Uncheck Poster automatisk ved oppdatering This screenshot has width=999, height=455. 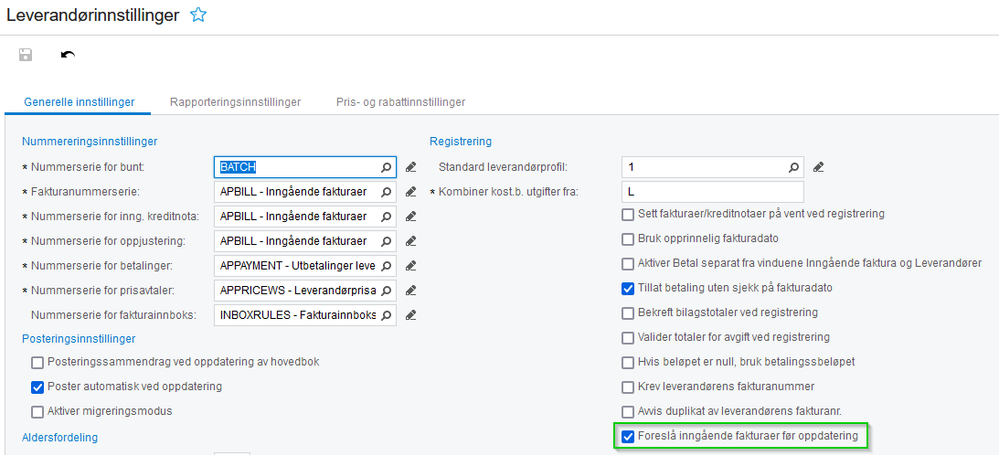pos(38,387)
